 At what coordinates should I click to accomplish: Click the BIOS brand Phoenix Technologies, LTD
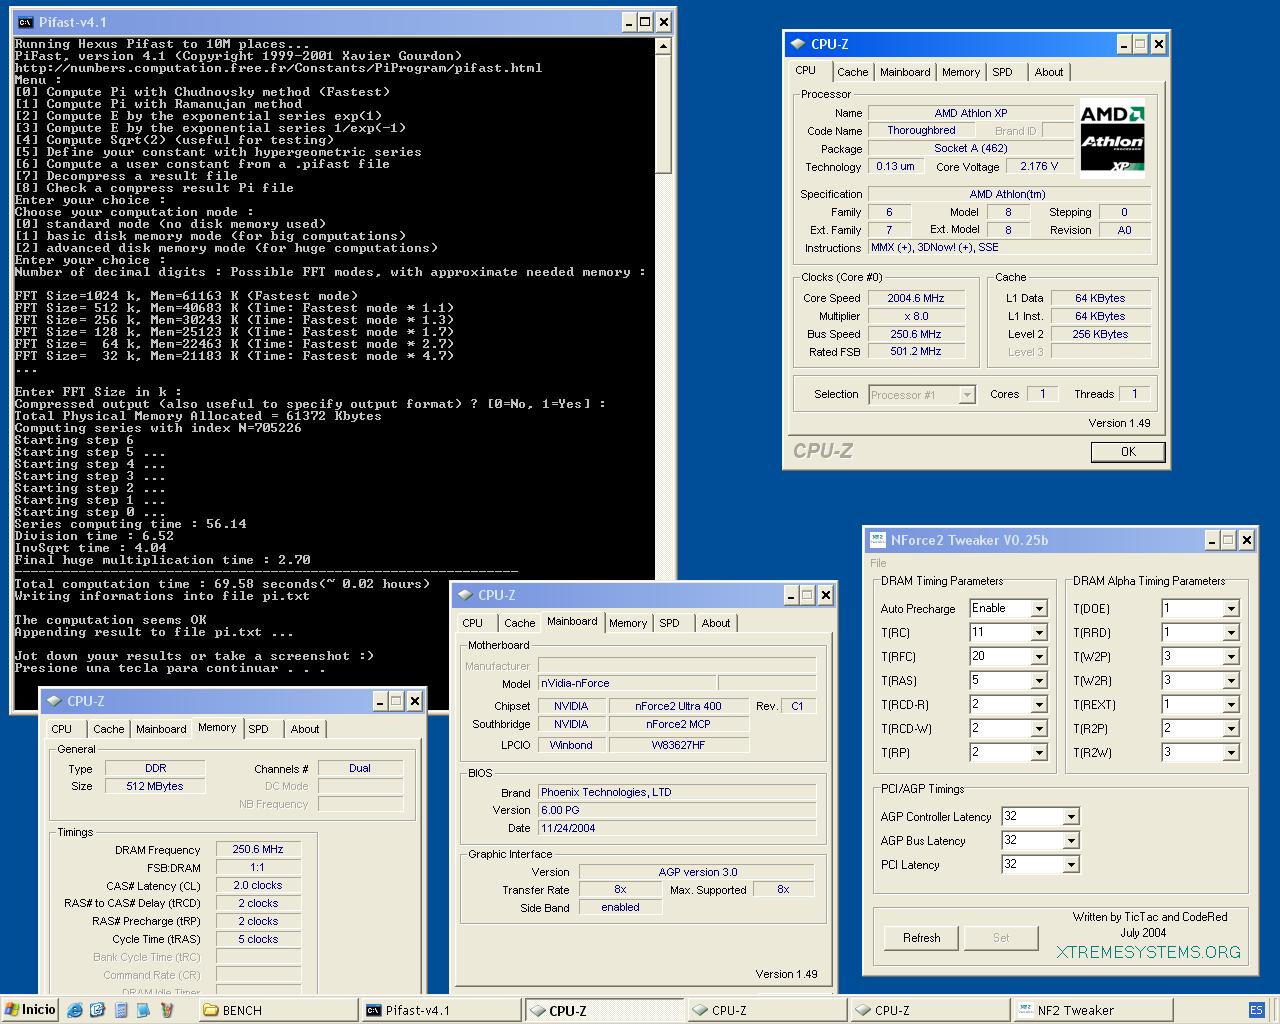[x=677, y=792]
